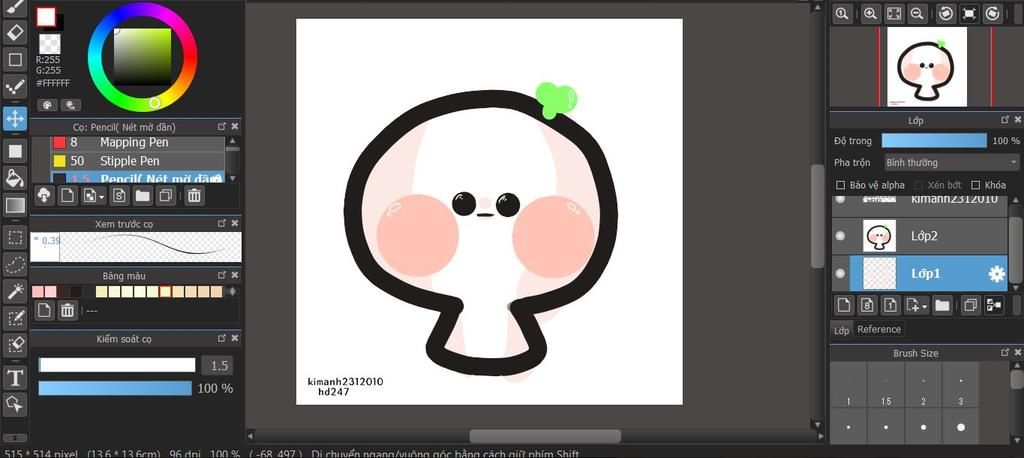This screenshot has width=1024, height=458.
Task: Click the brush opacity blue slider
Action: pos(115,388)
